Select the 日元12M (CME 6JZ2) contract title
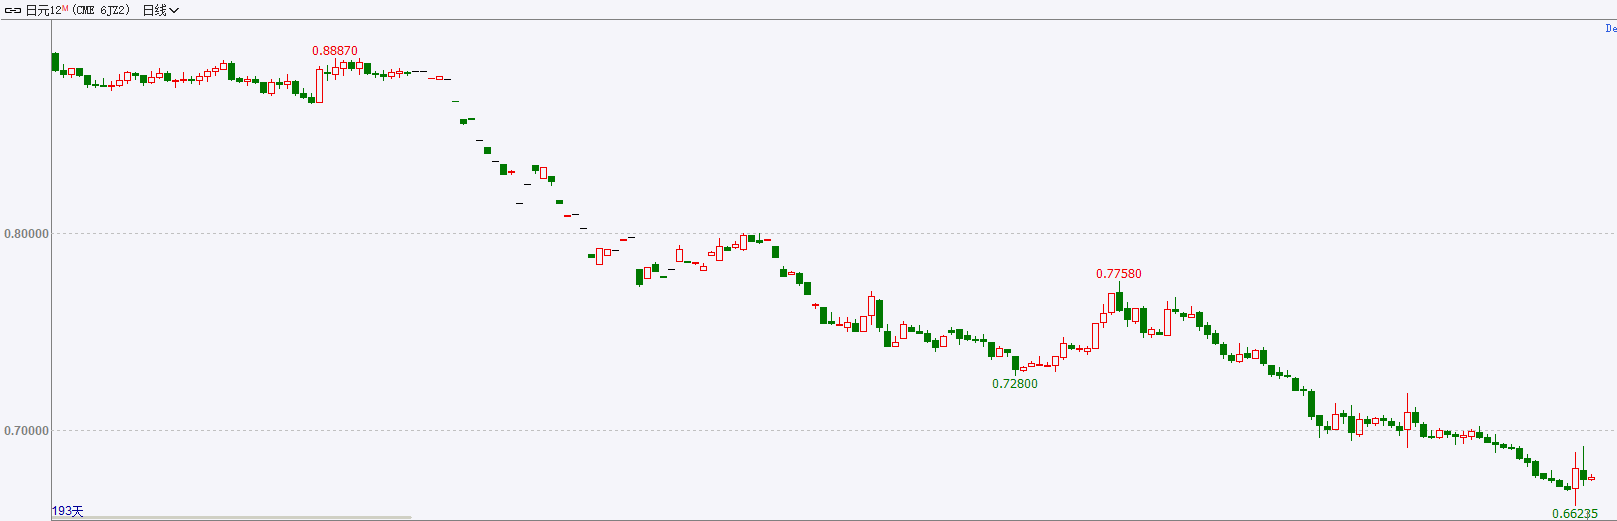The image size is (1617, 521). [77, 10]
